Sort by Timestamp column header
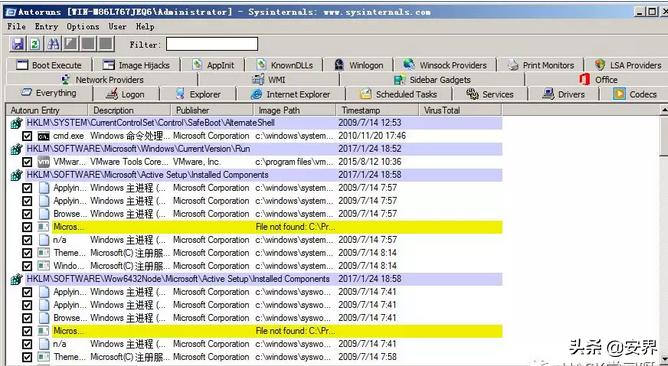The width and height of the screenshot is (668, 366). 377,110
